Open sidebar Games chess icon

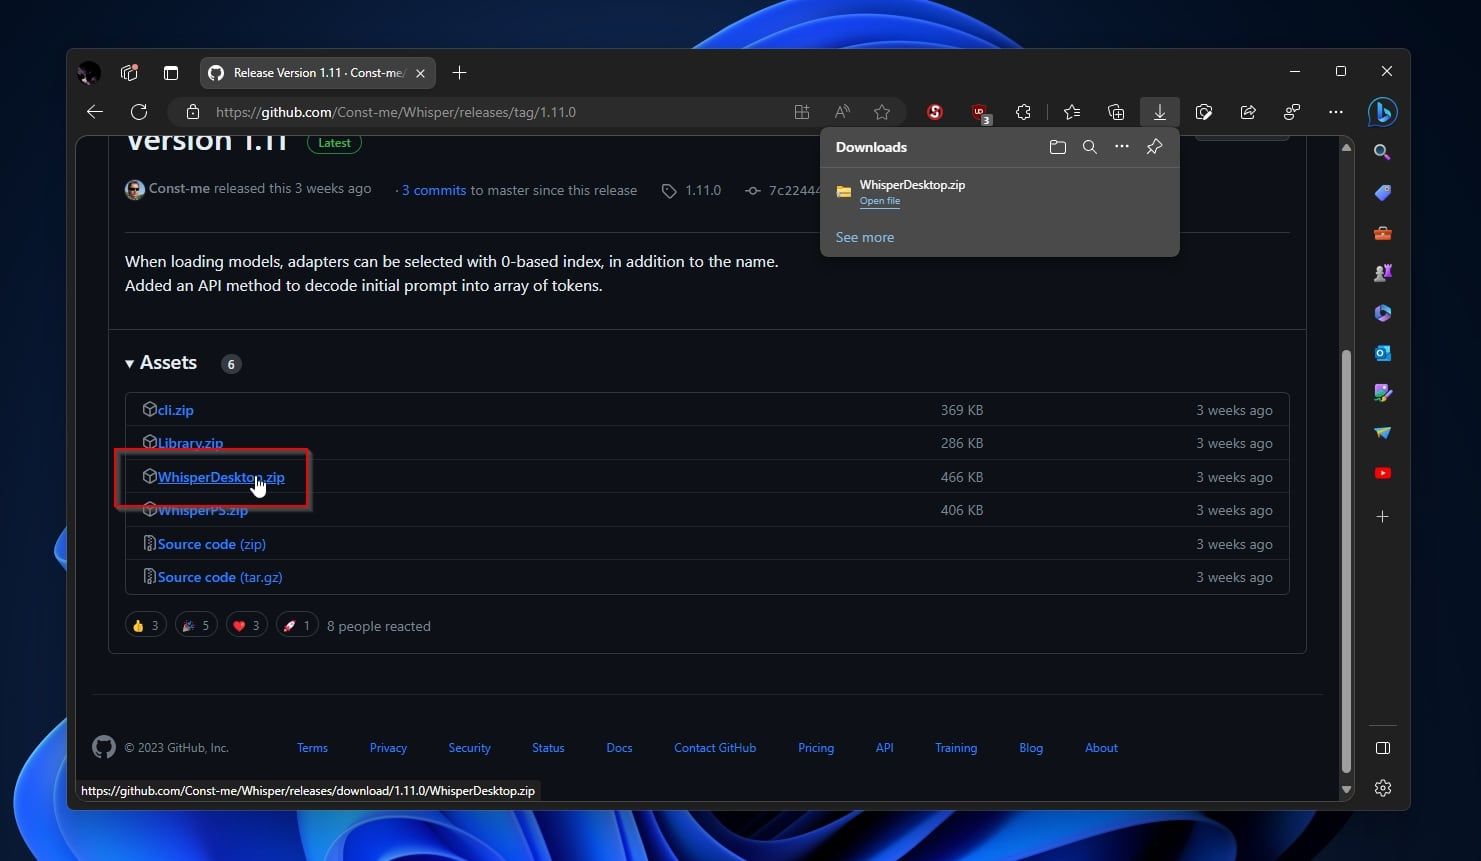[1382, 273]
